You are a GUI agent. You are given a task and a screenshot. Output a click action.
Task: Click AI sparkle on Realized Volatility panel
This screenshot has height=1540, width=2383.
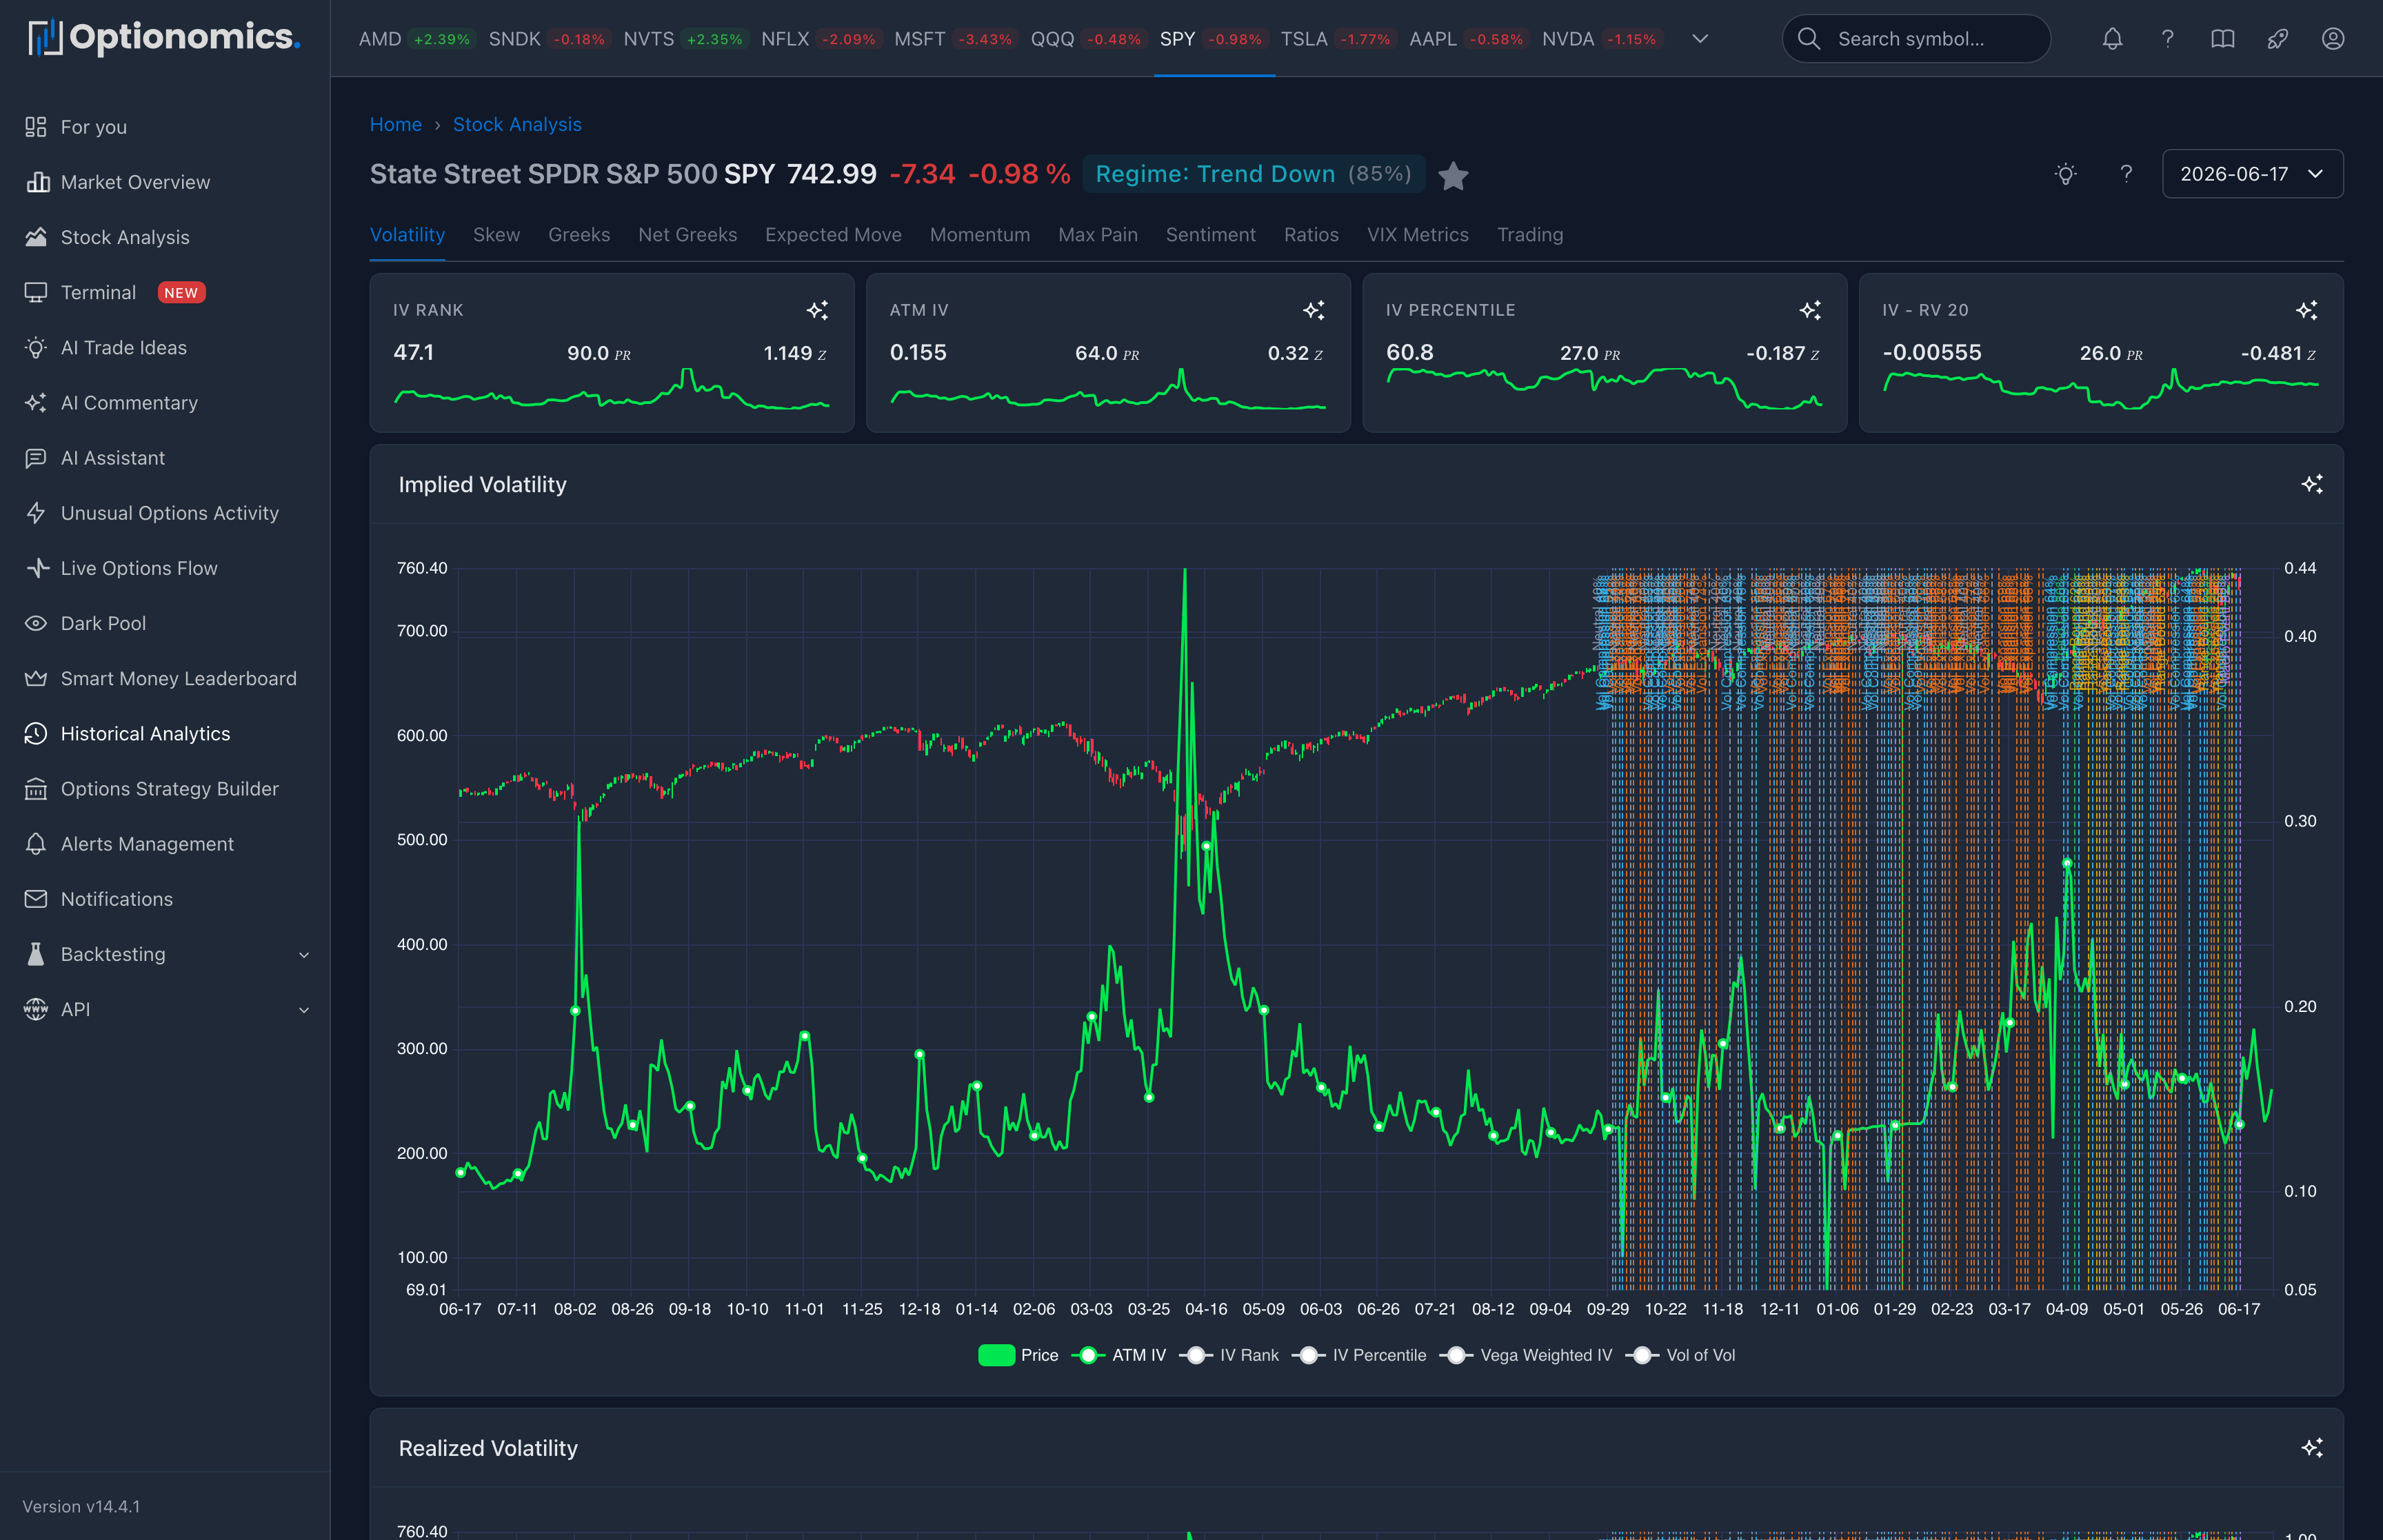(2311, 1447)
